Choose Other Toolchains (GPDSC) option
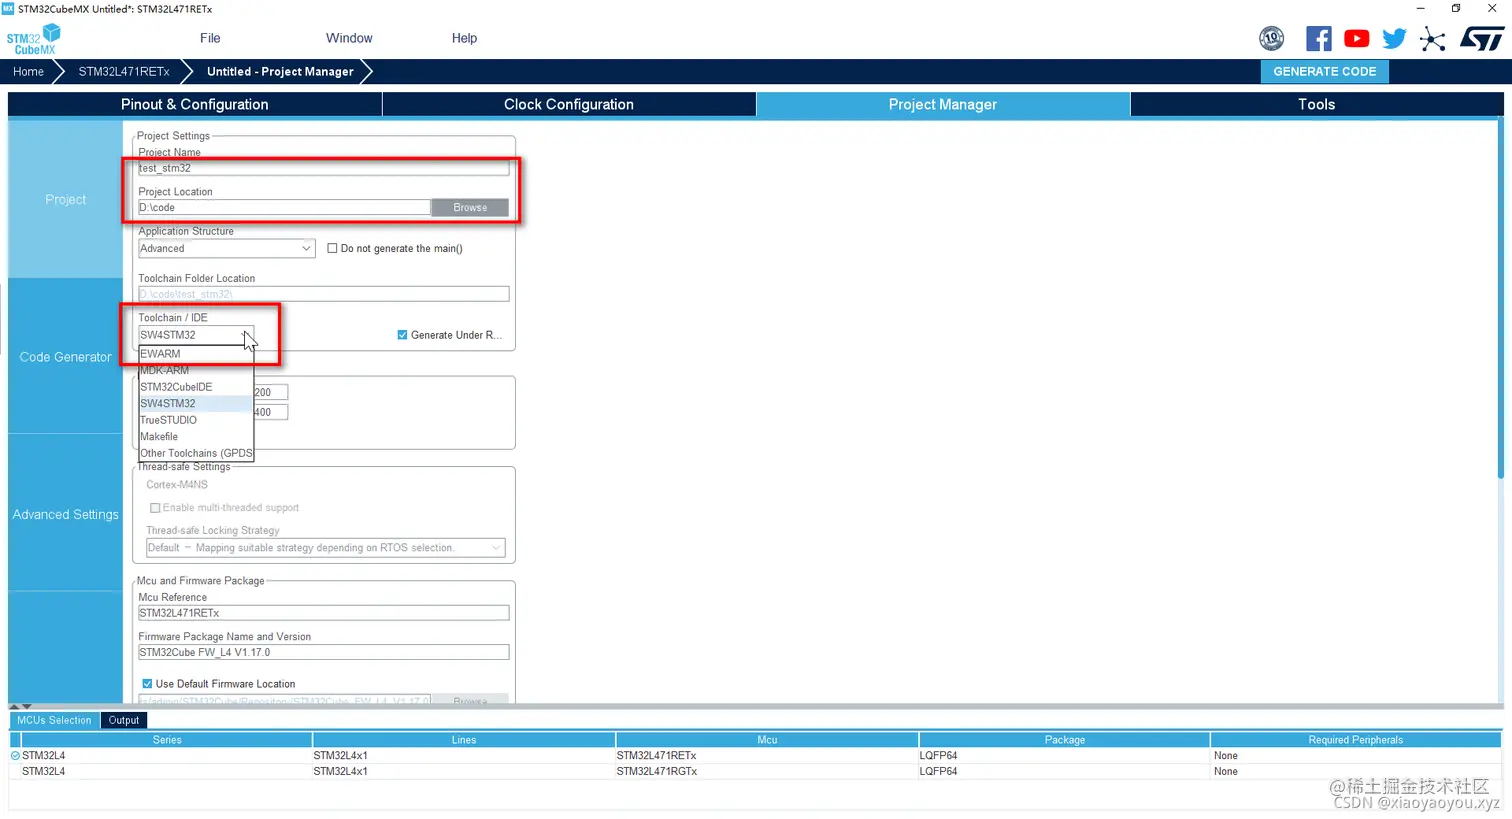Viewport: 1512px width, 819px height. [x=196, y=453]
